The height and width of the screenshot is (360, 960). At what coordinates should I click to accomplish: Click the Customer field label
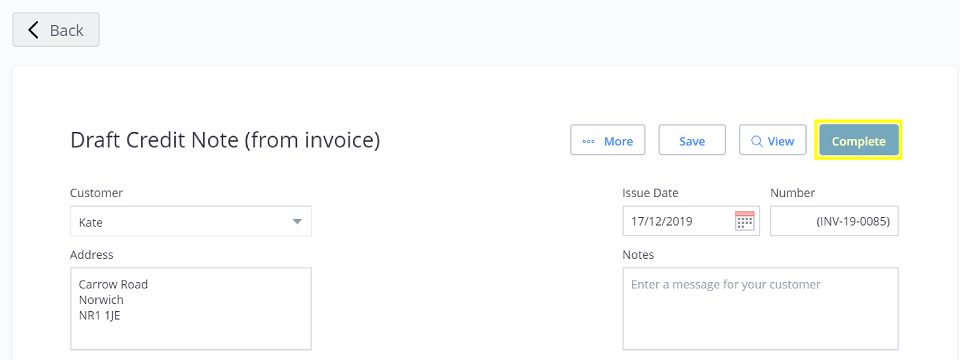(96, 193)
